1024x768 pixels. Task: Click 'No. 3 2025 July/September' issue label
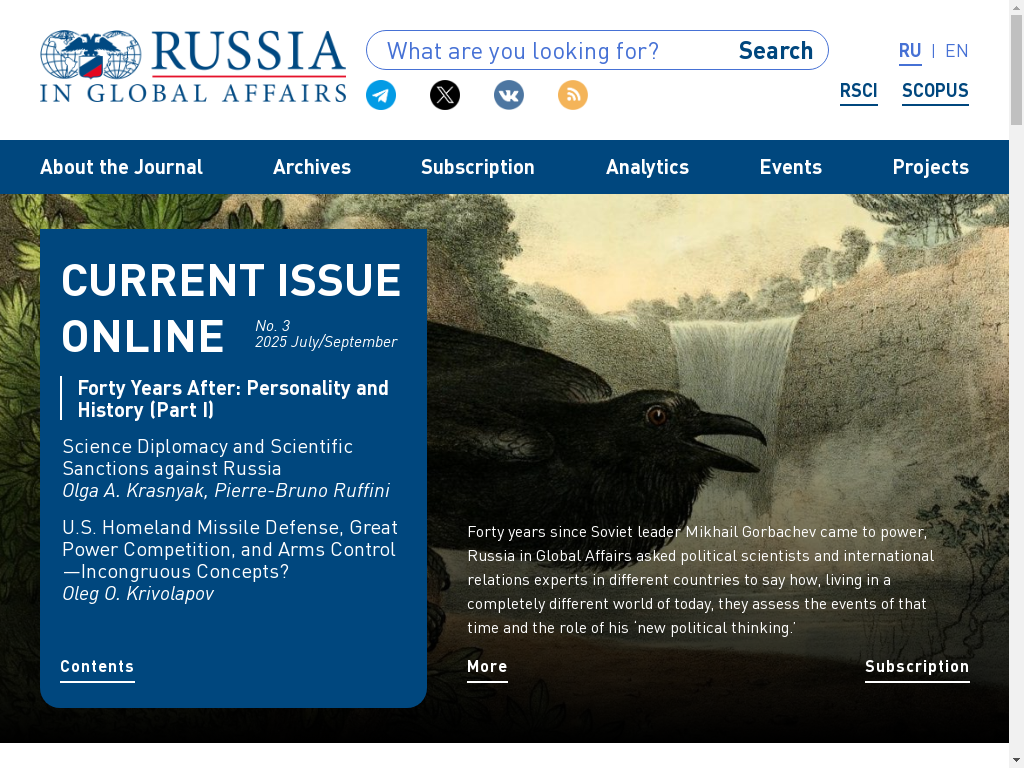(326, 334)
